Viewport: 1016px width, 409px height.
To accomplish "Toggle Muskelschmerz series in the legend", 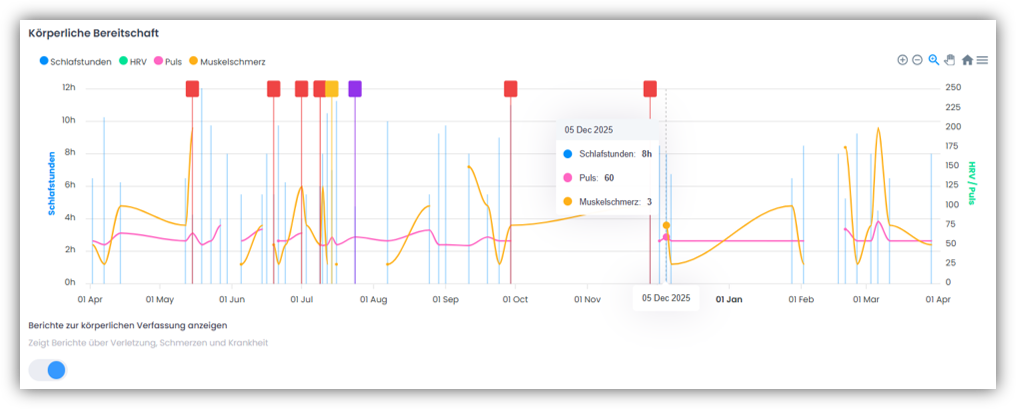I will pos(228,62).
